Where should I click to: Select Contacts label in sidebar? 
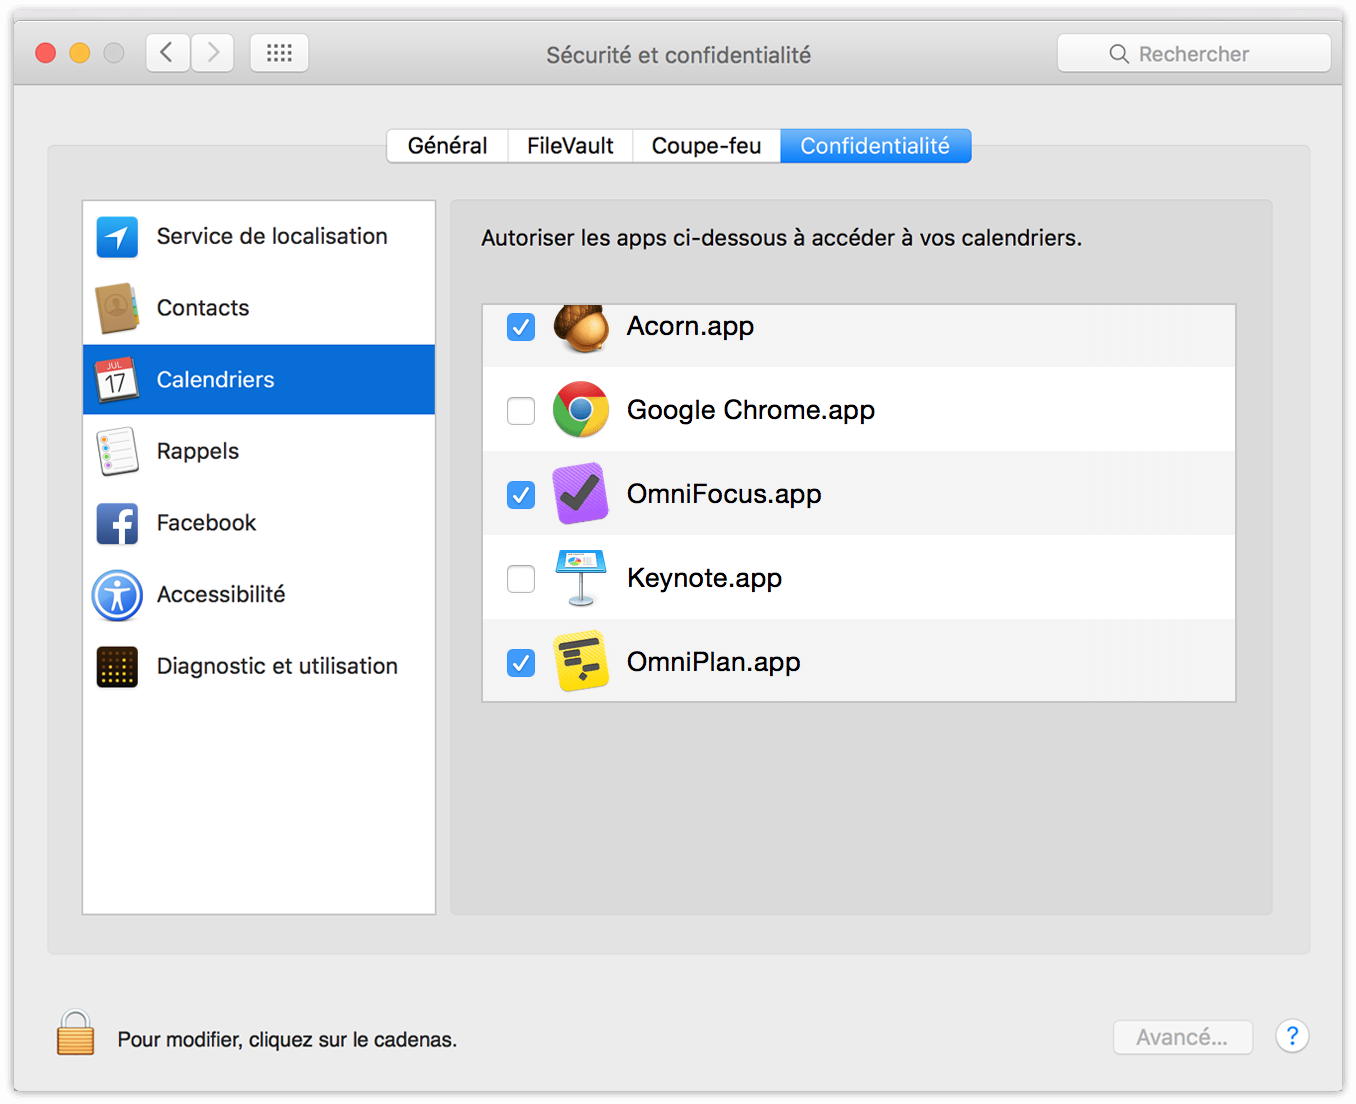click(203, 308)
